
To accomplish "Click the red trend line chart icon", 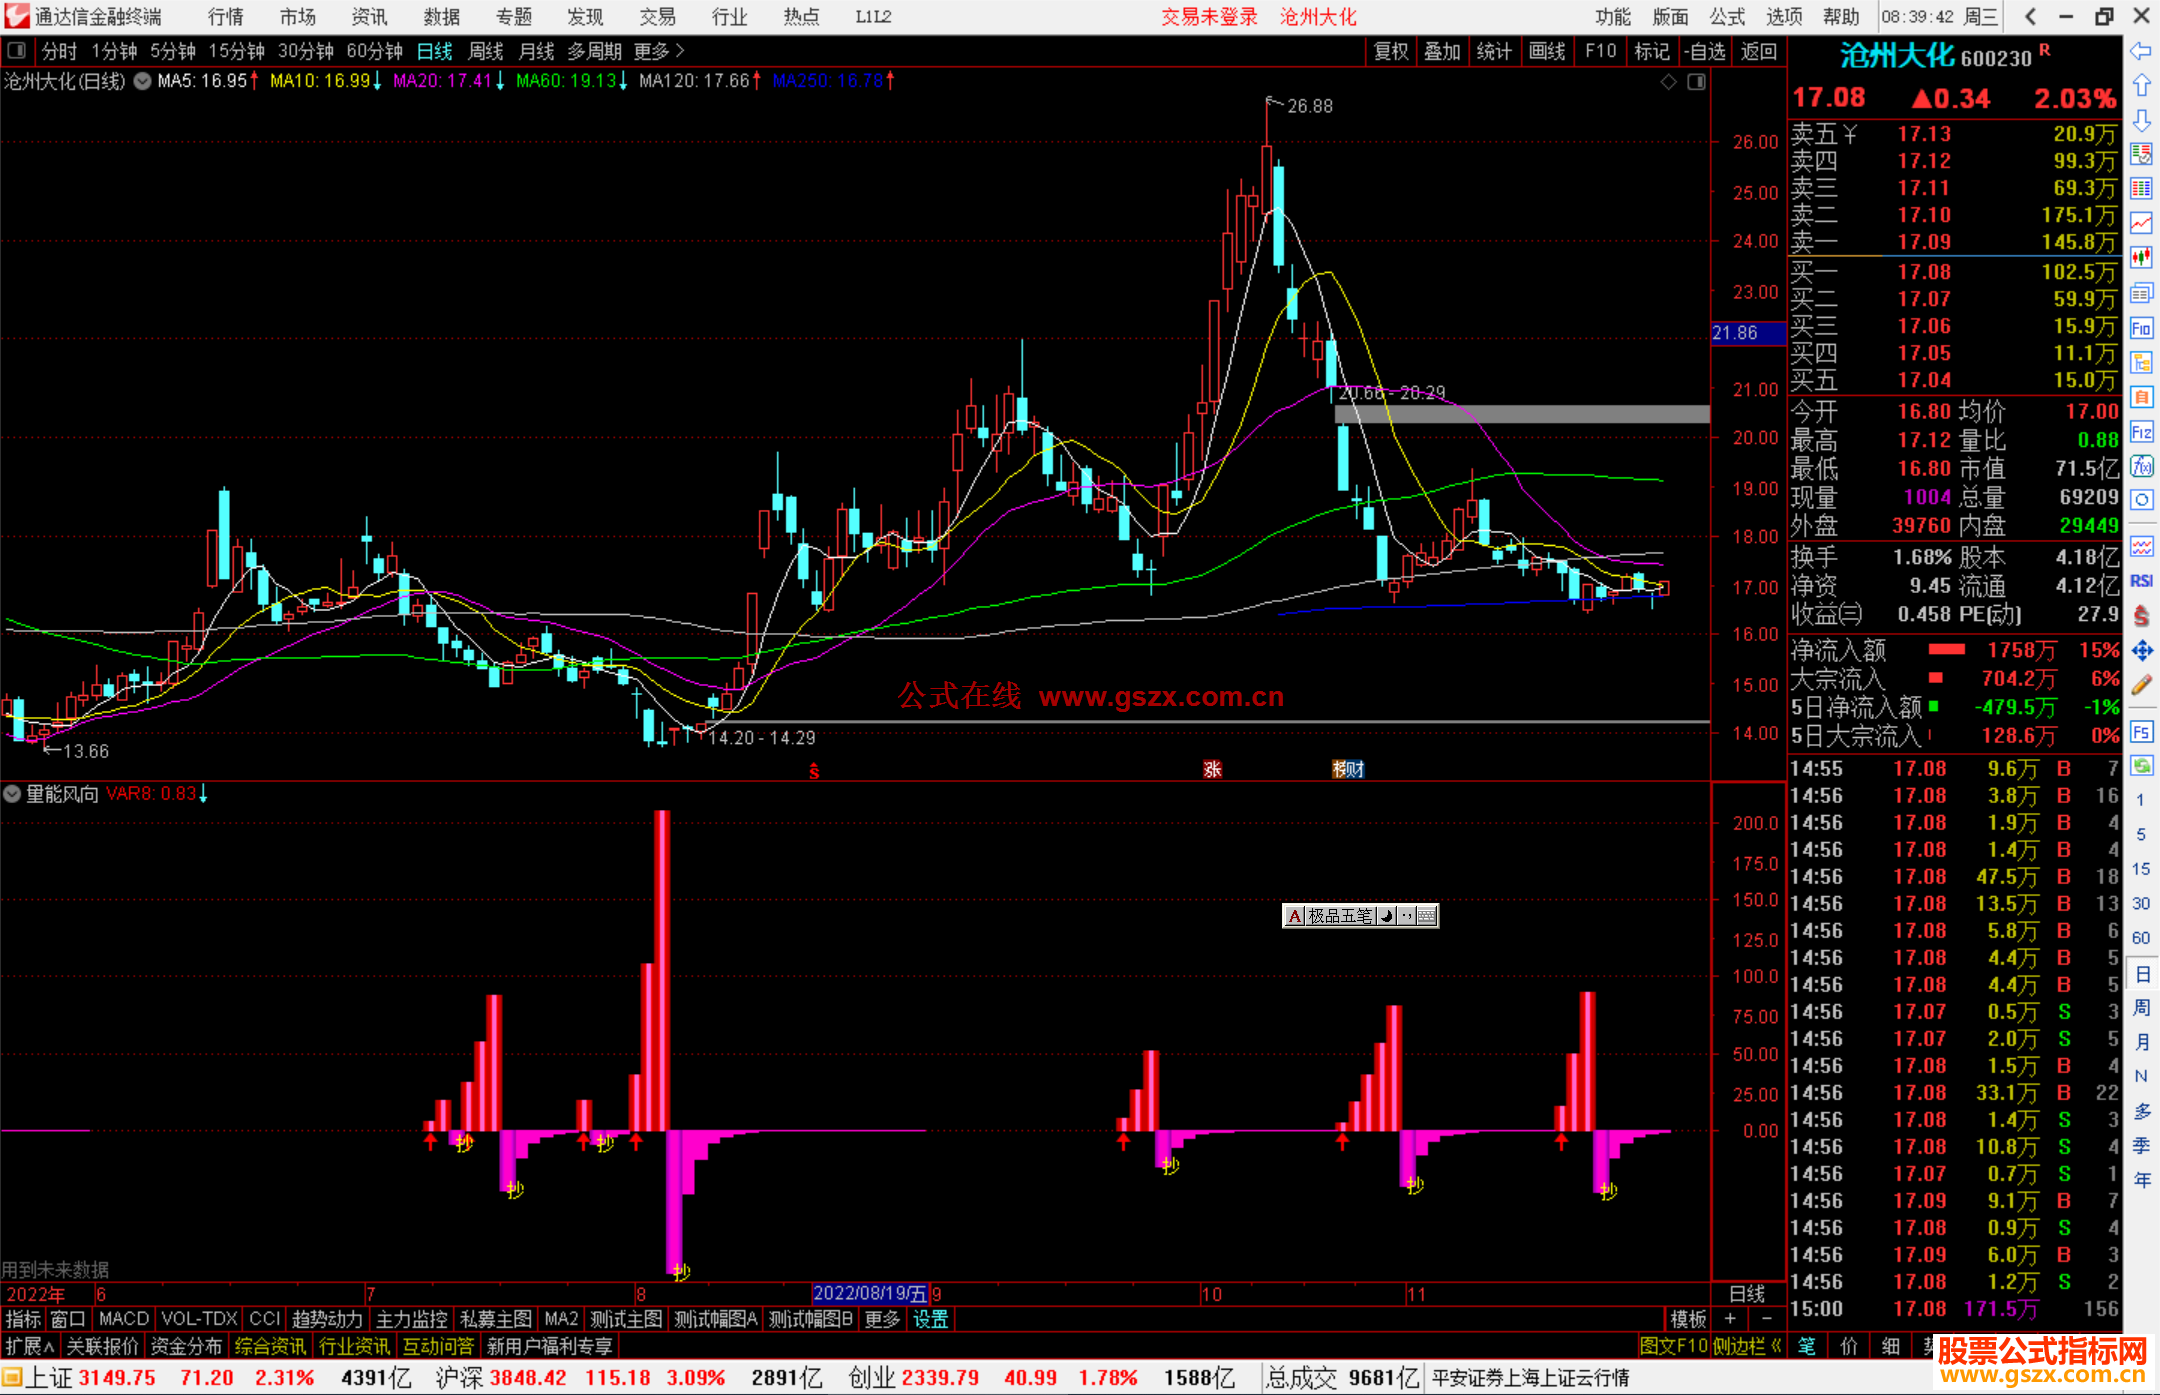I will point(2141,223).
